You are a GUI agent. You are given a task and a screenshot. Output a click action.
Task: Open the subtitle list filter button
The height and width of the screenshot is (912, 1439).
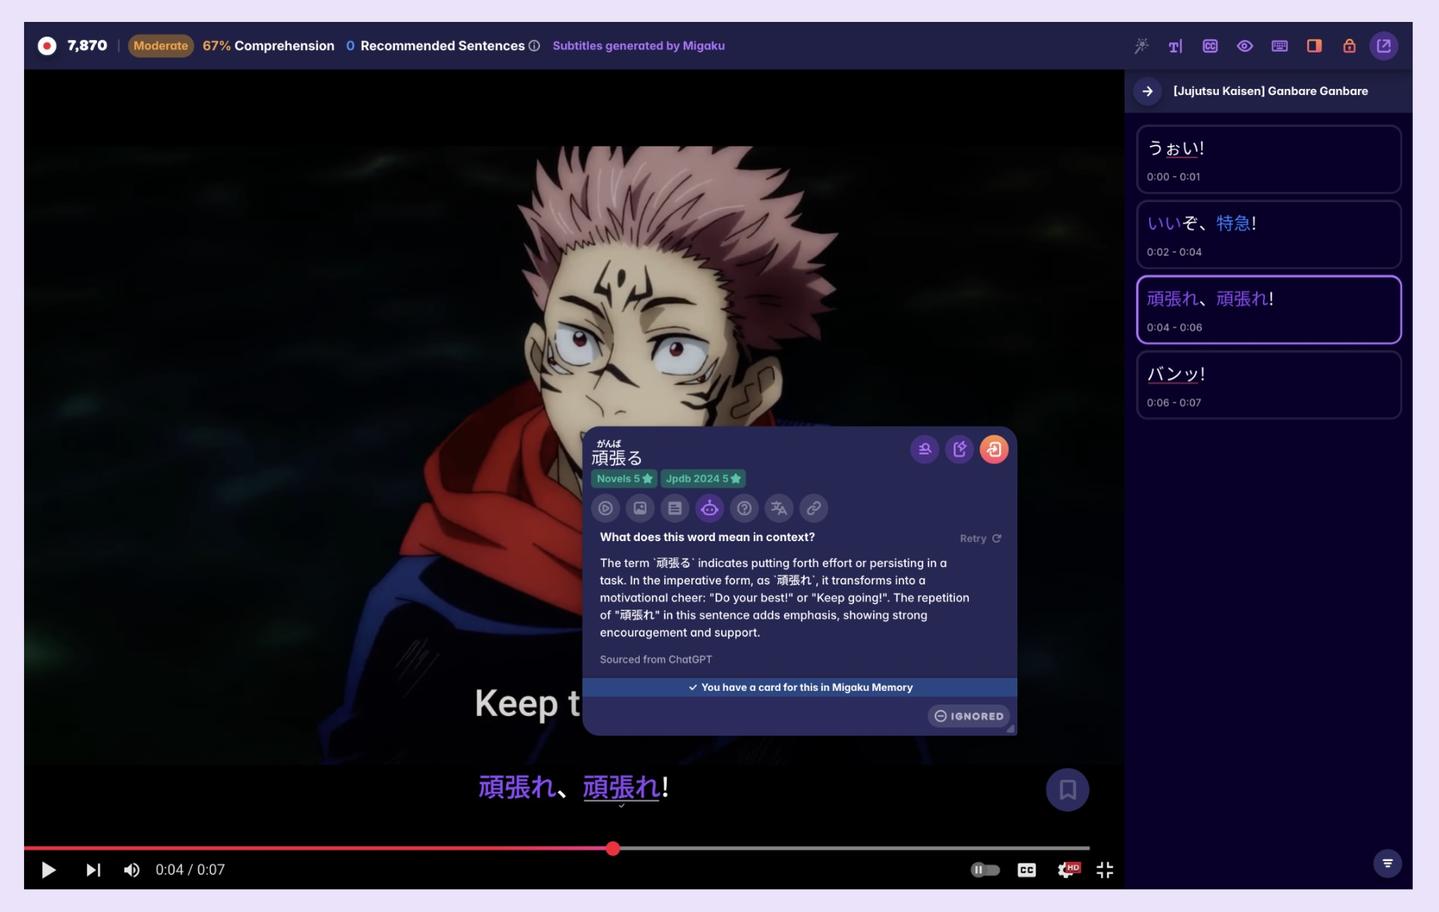(1387, 863)
